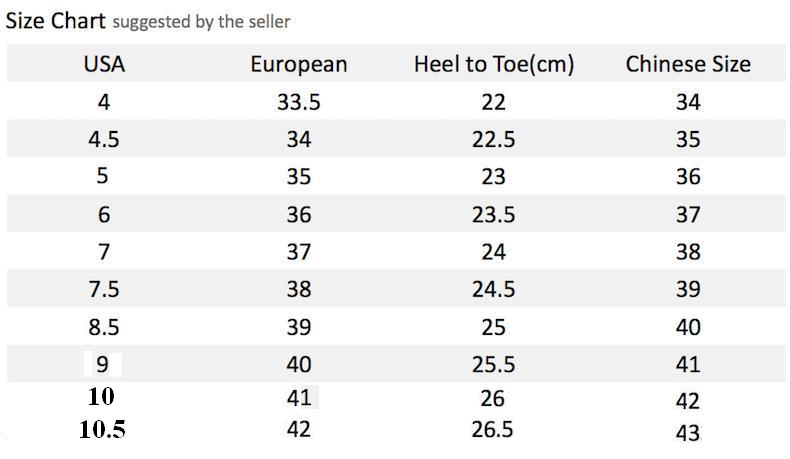Click the Heel to Toe(cm) header

pyautogui.click(x=493, y=64)
